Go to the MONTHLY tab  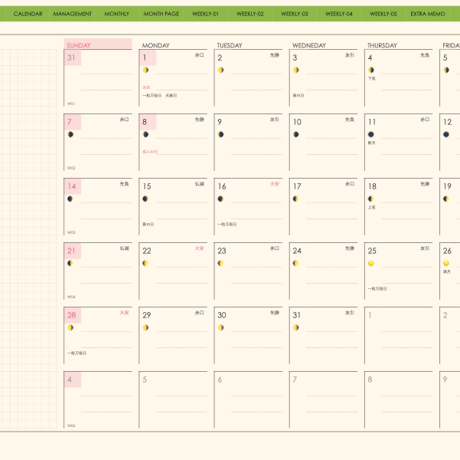click(x=117, y=14)
